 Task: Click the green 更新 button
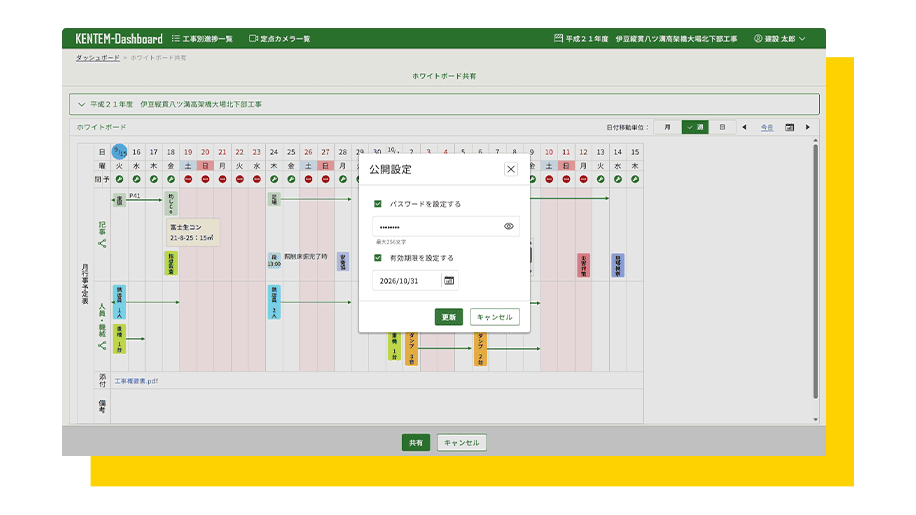coord(449,317)
